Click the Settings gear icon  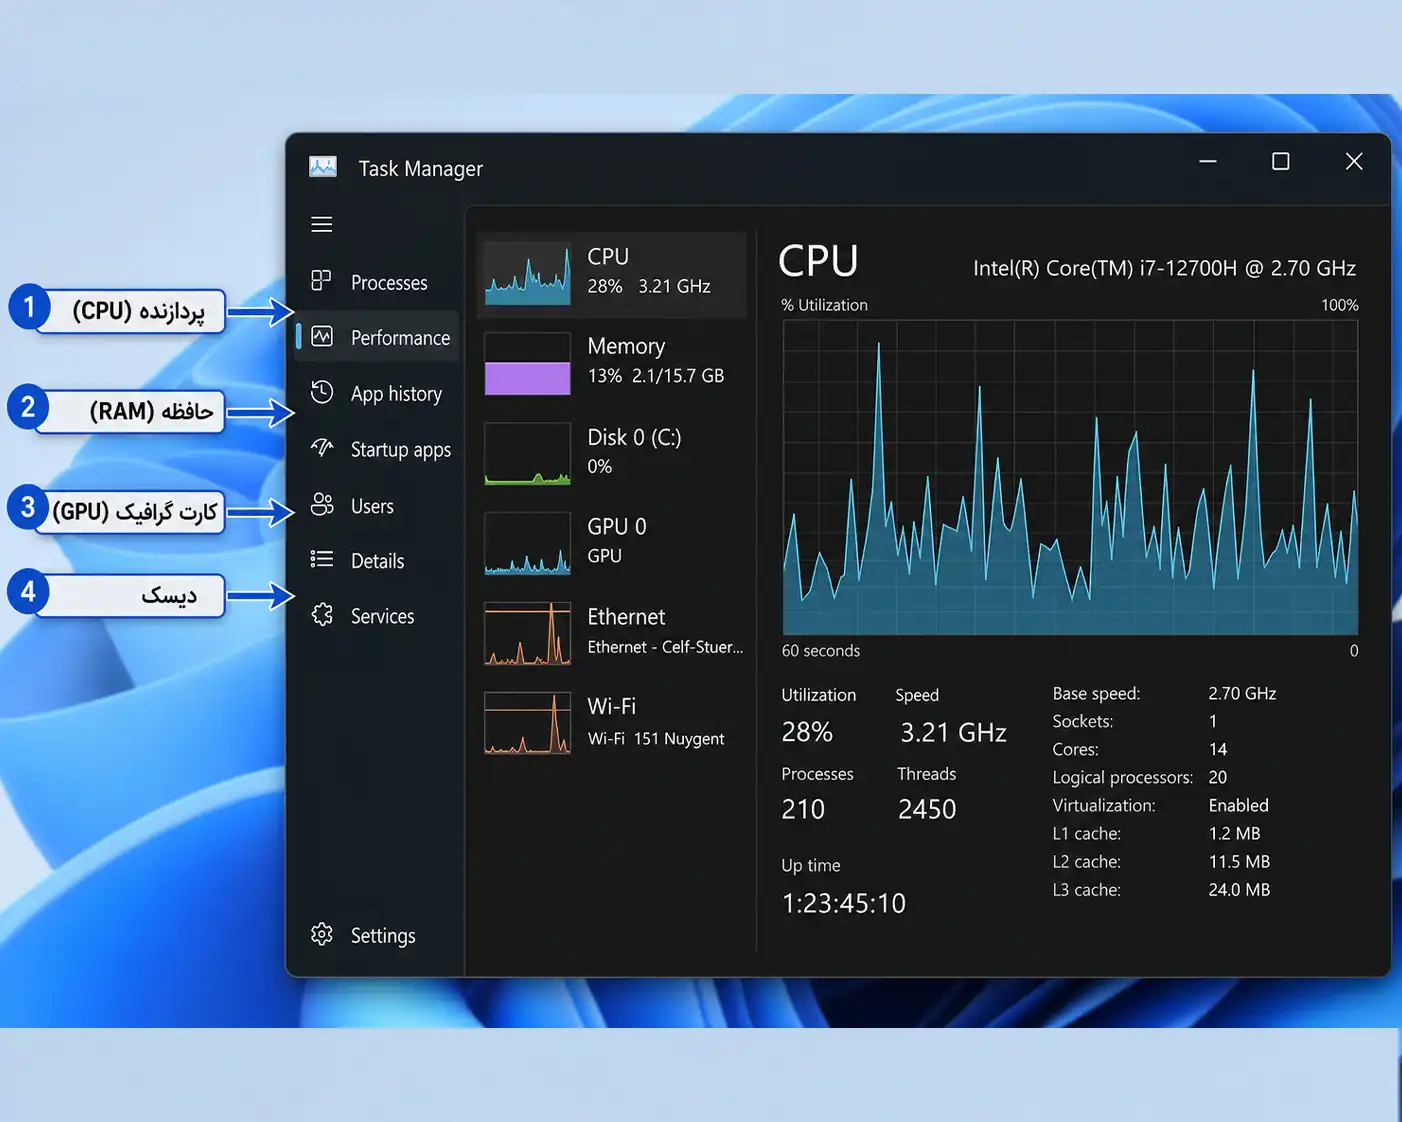322,934
